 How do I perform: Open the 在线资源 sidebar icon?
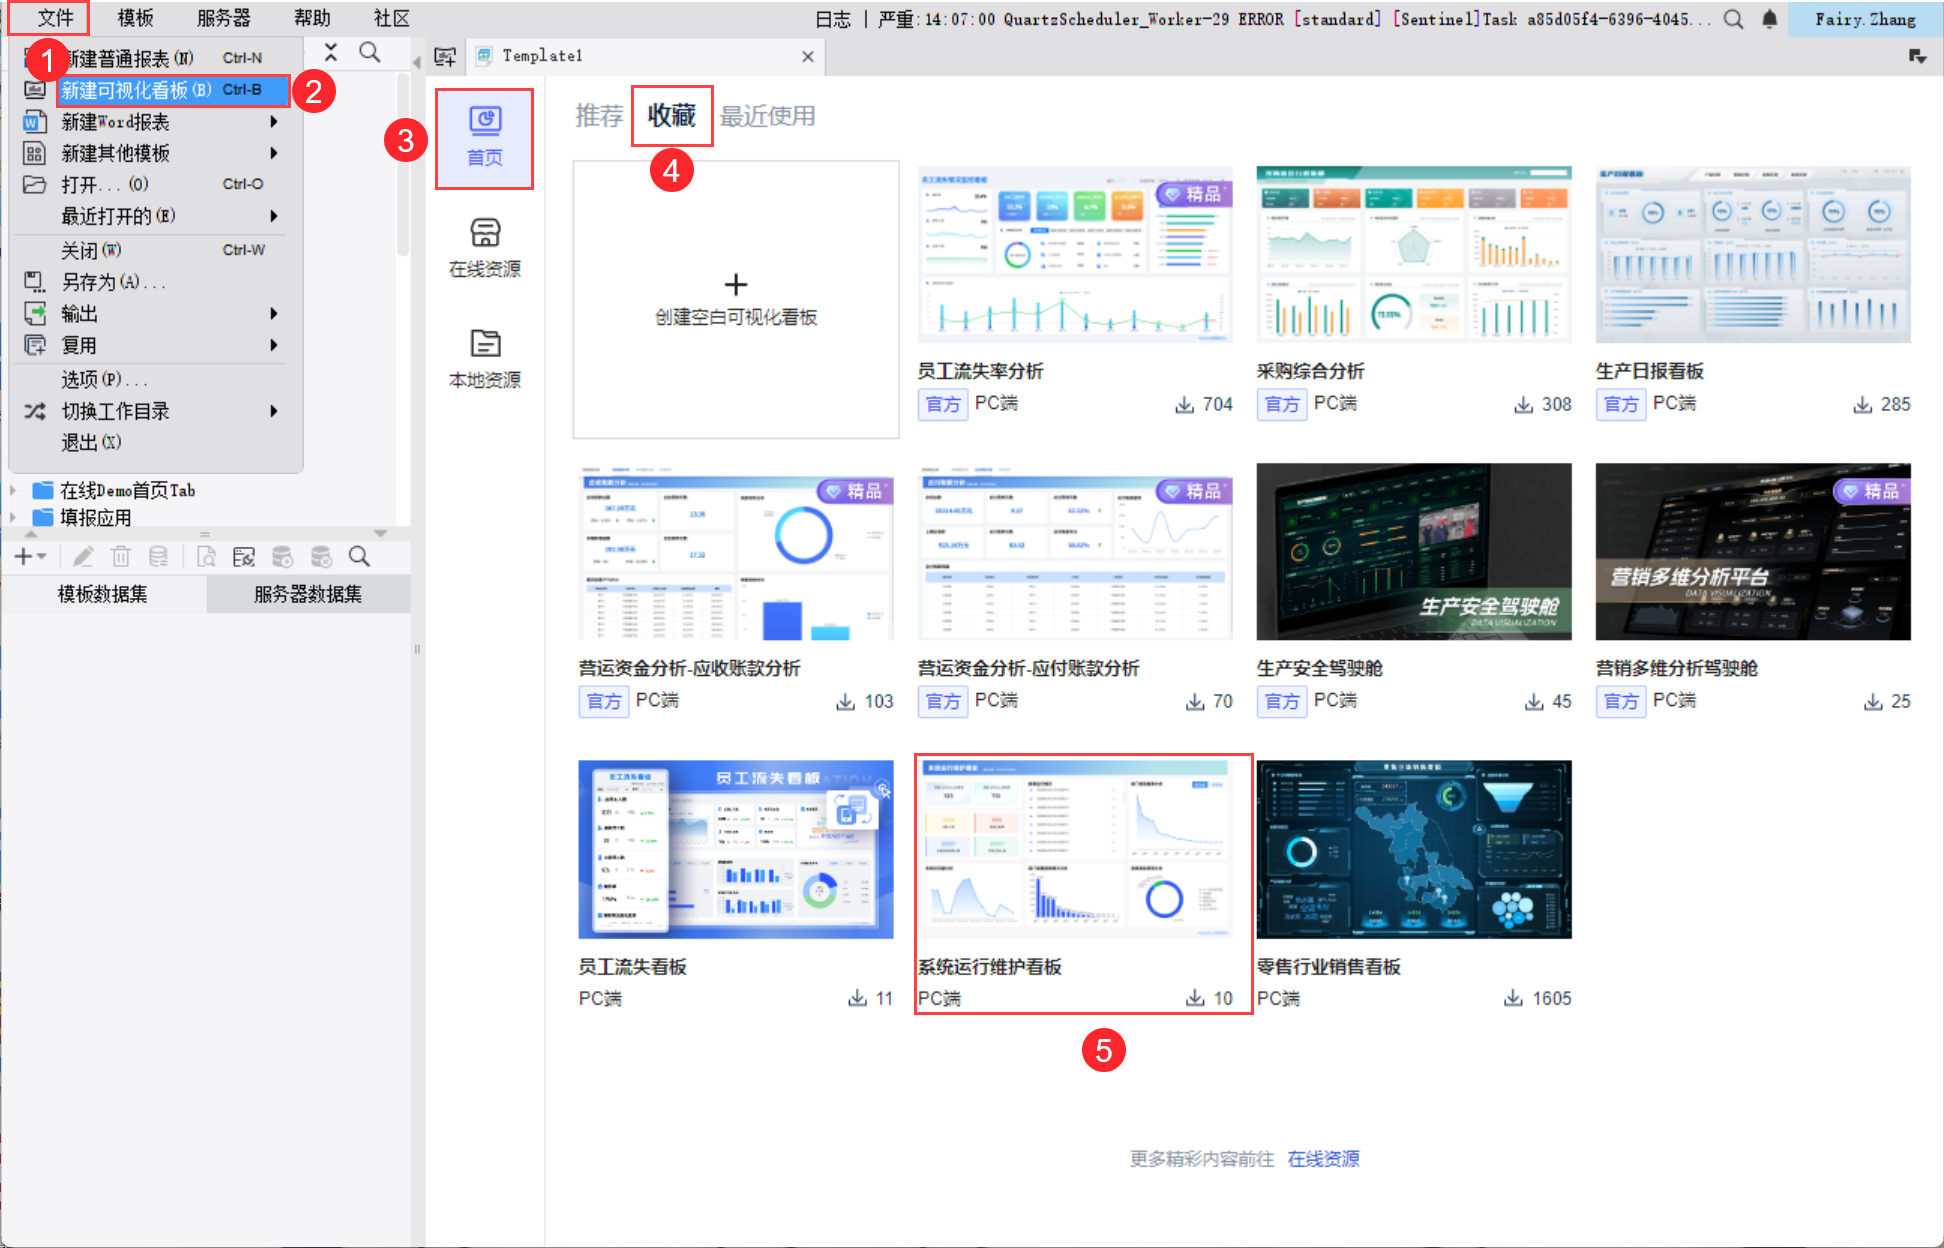[x=484, y=247]
